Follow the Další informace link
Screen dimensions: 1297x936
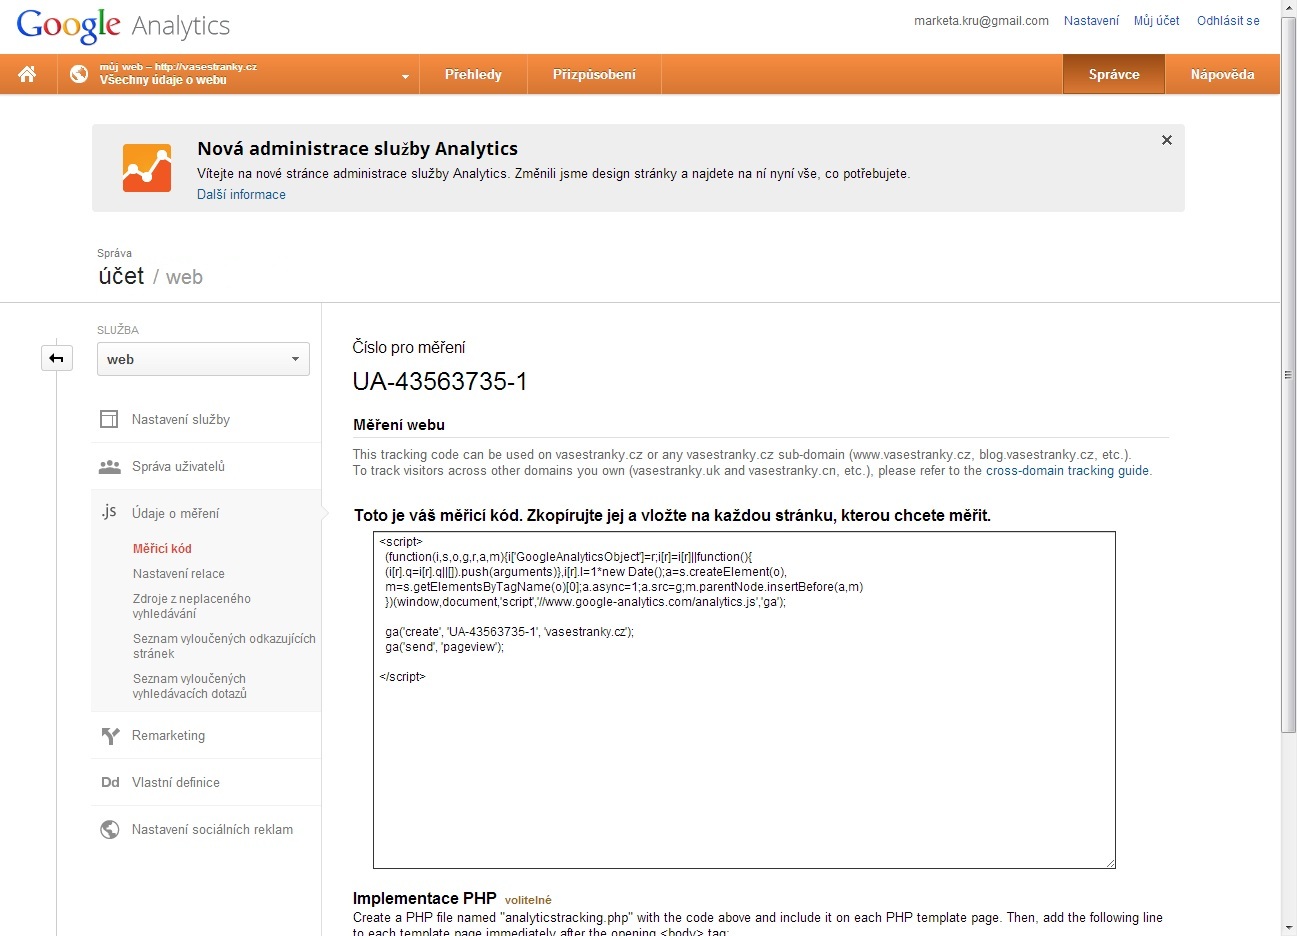[x=241, y=195]
